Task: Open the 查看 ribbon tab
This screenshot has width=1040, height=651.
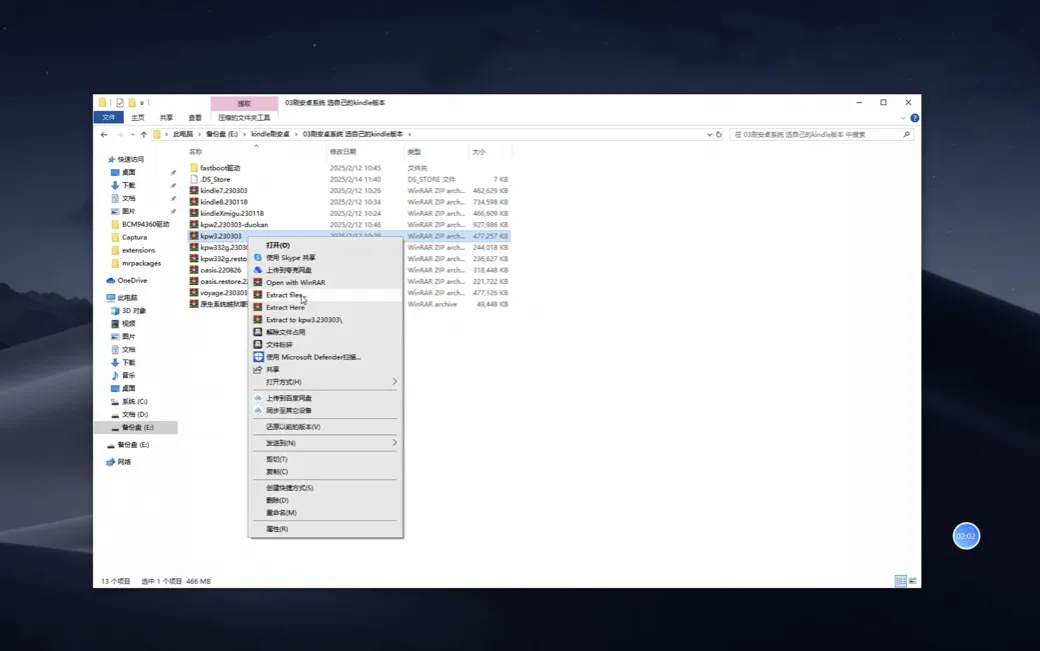Action: pyautogui.click(x=195, y=118)
